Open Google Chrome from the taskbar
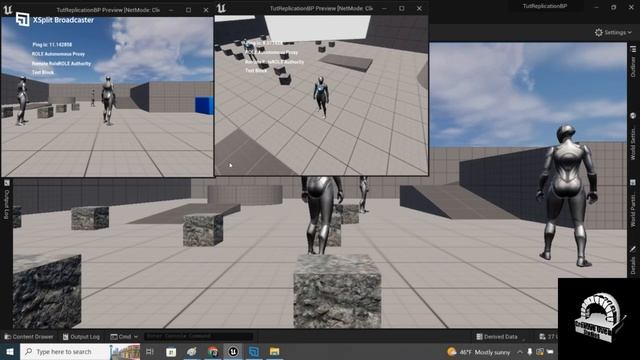Image resolution: width=640 pixels, height=360 pixels. click(213, 351)
